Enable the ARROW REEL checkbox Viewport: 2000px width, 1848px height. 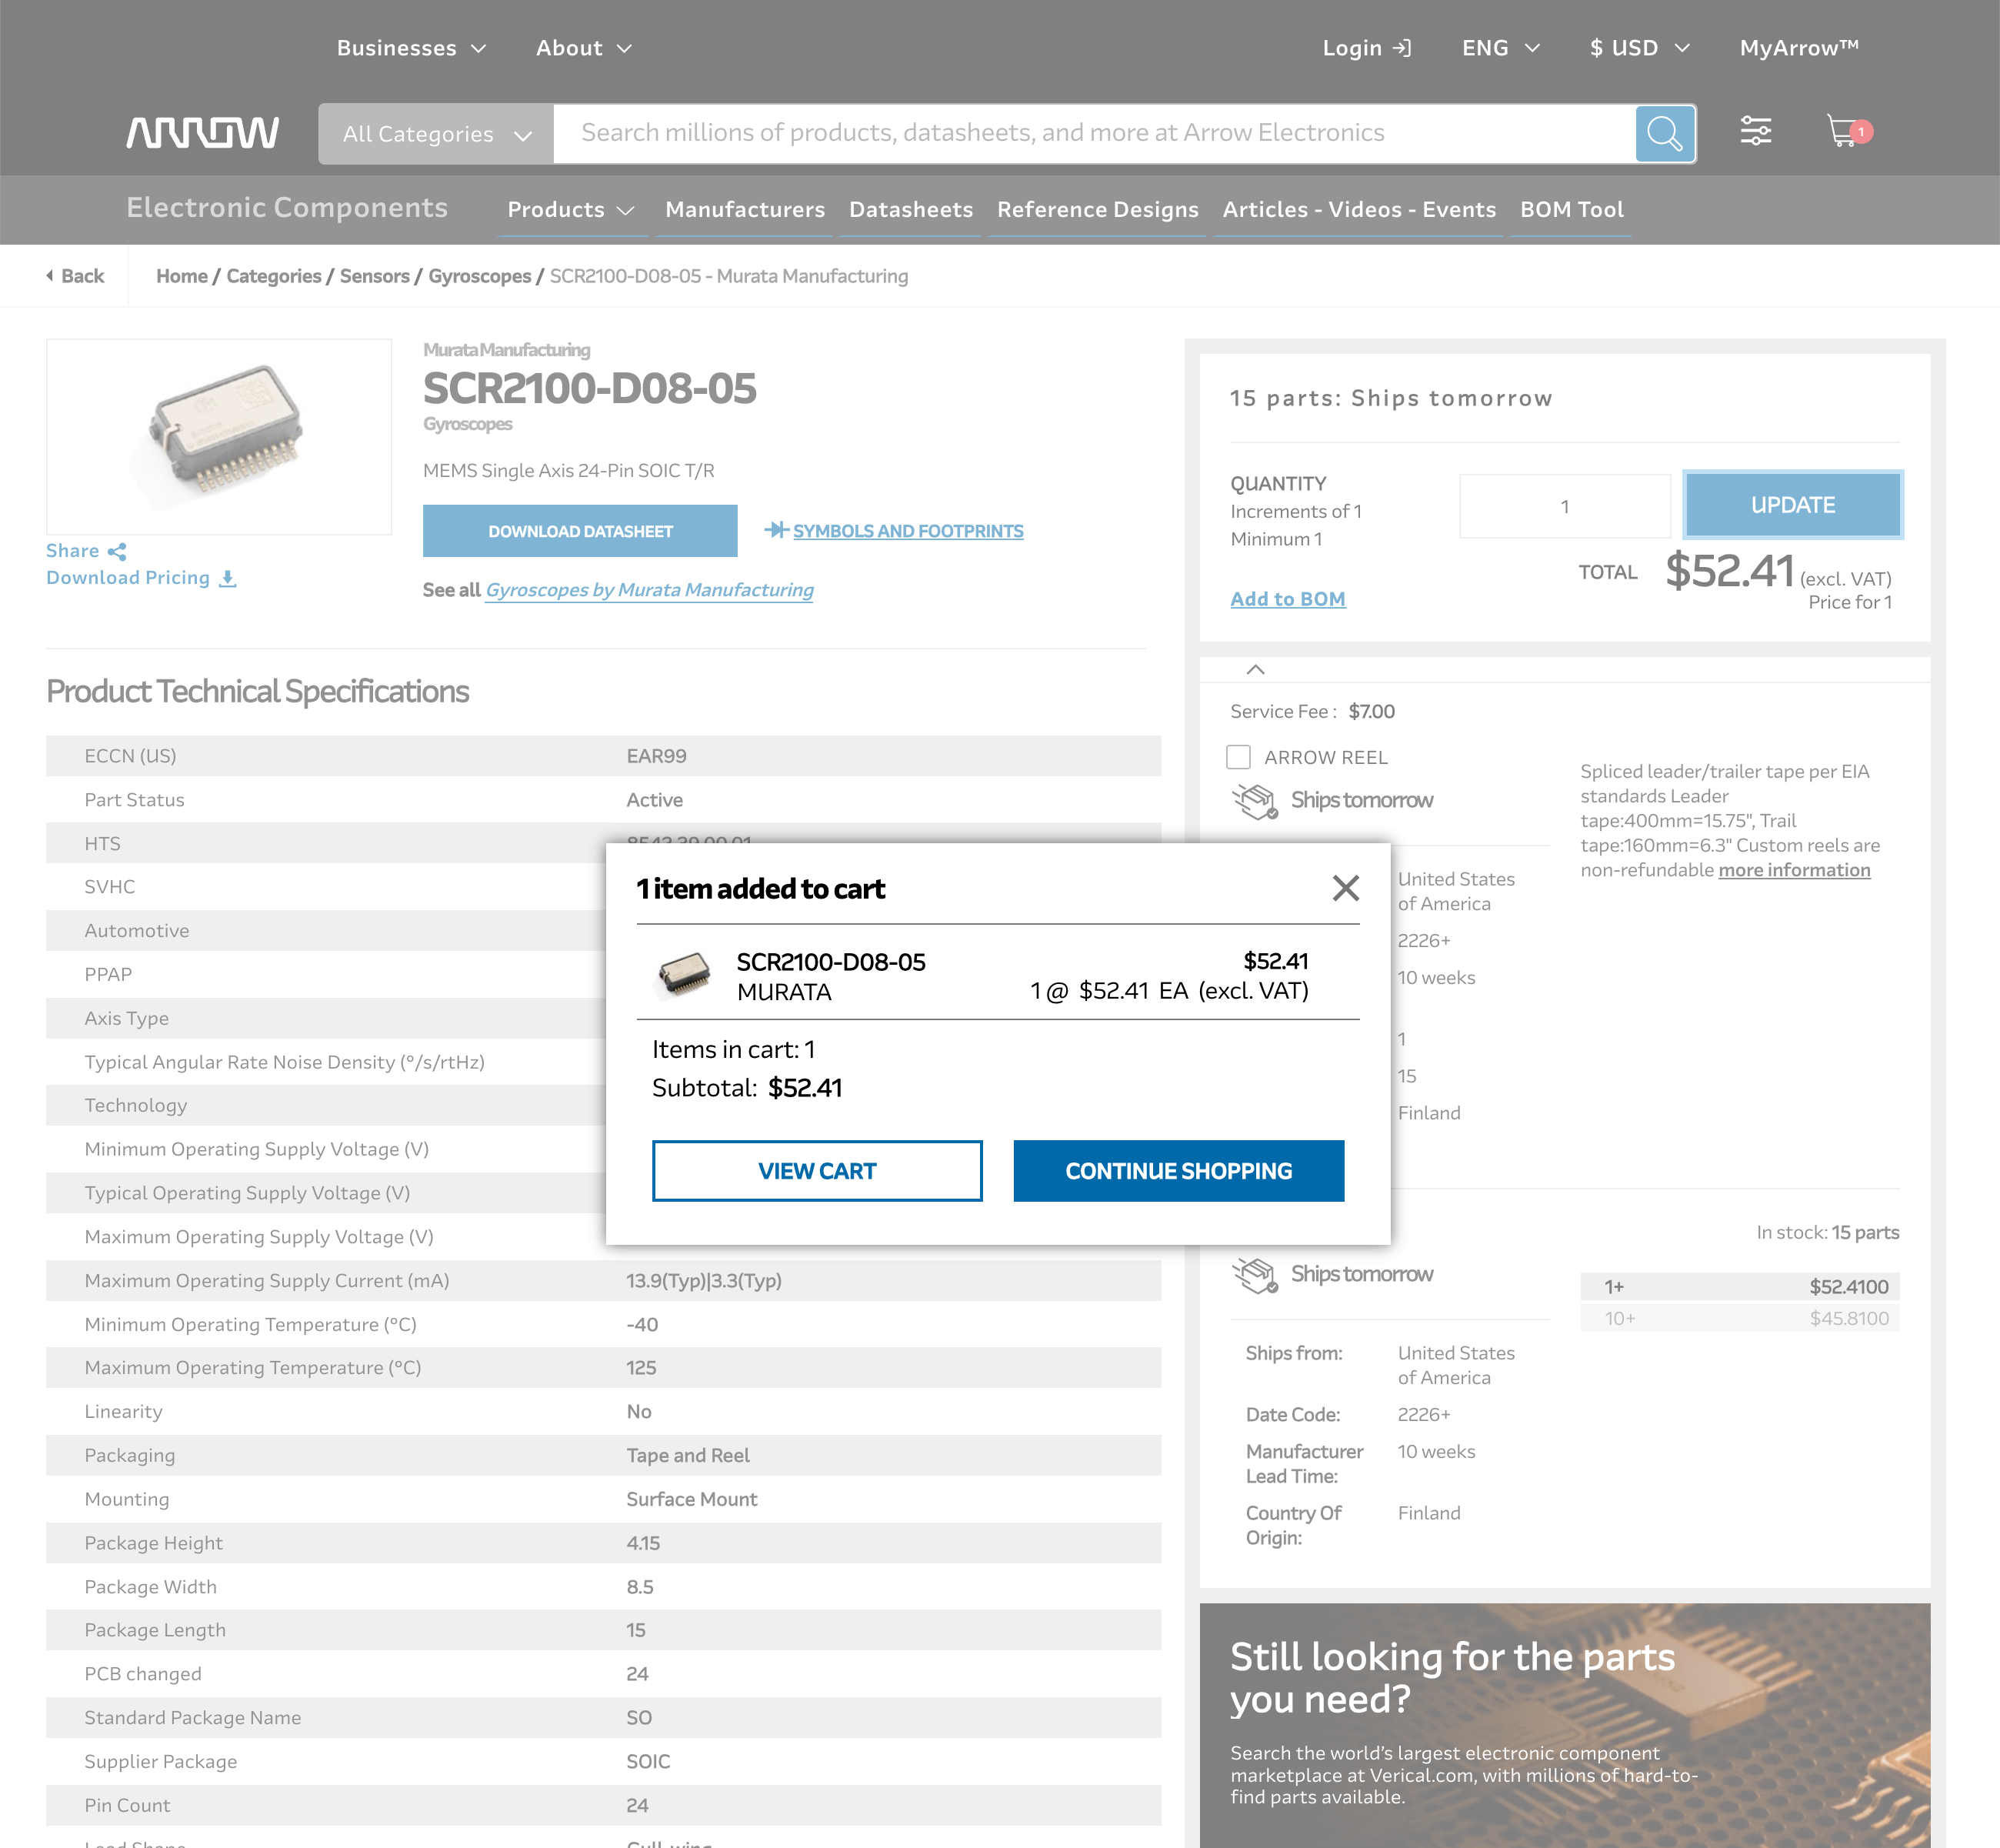1239,757
